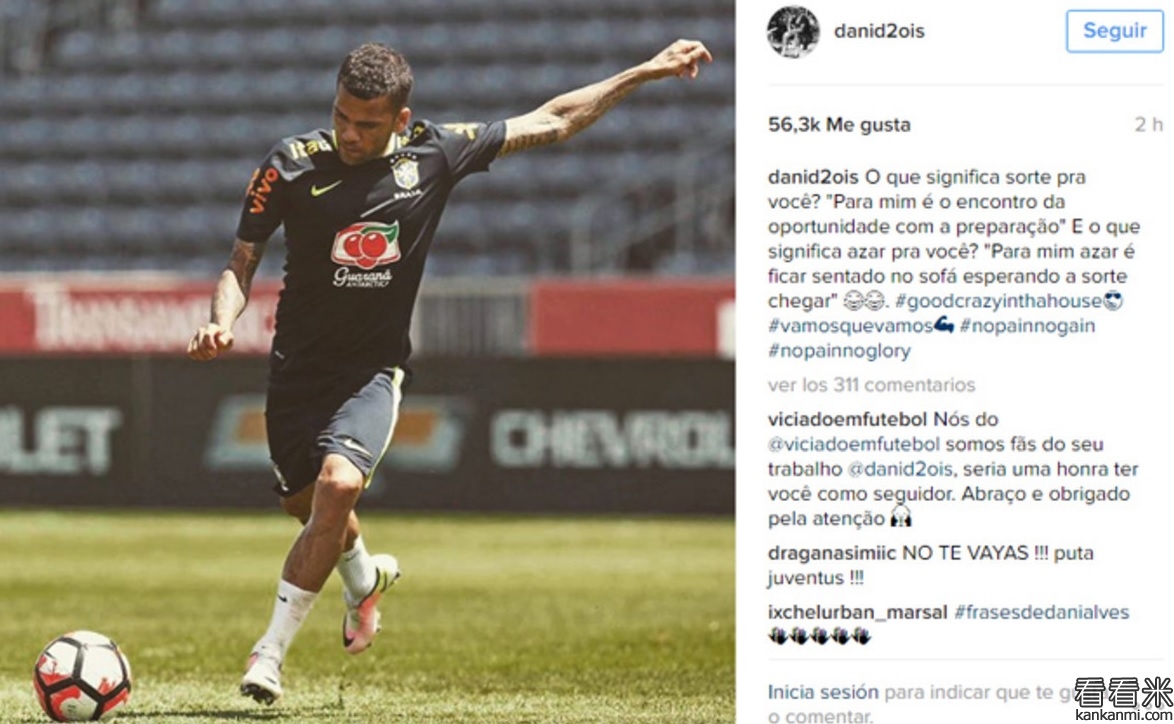Image resolution: width=1174 pixels, height=724 pixels.
Task: Open the @danid2ois mention in the comment
Action: click(900, 469)
